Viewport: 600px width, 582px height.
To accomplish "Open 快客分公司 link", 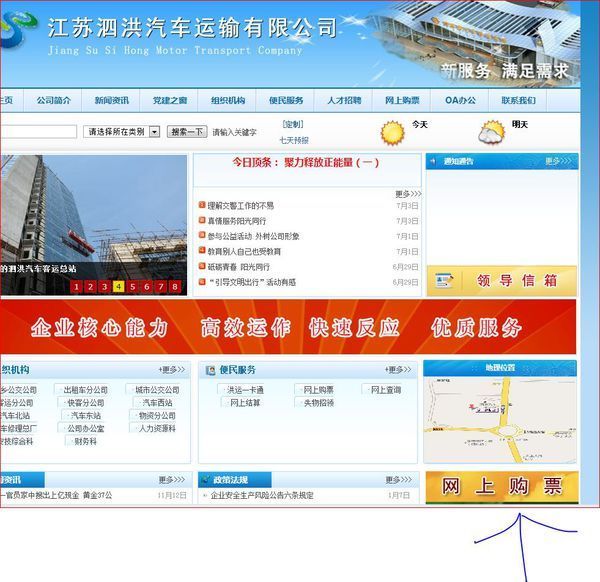I will (86, 403).
